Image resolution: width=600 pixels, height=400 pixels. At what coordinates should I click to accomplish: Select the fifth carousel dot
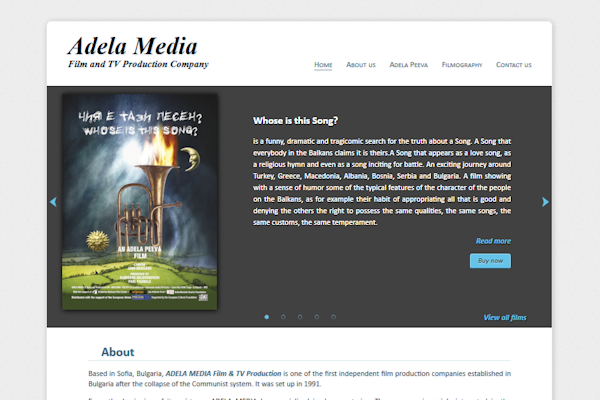[334, 317]
